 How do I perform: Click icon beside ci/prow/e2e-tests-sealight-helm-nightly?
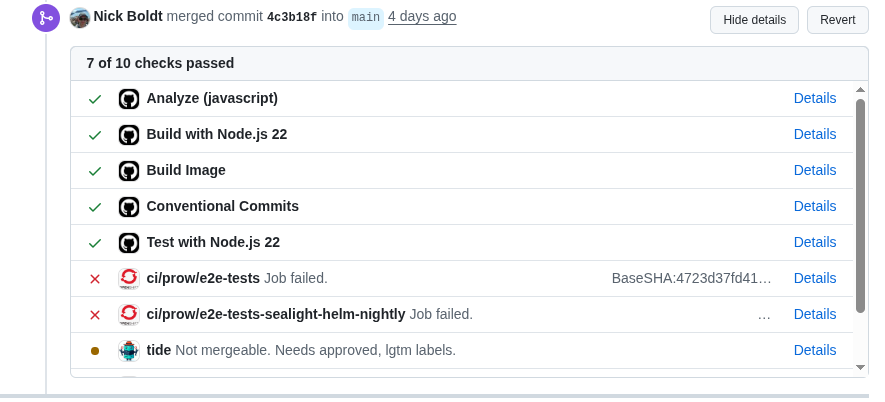[128, 315]
